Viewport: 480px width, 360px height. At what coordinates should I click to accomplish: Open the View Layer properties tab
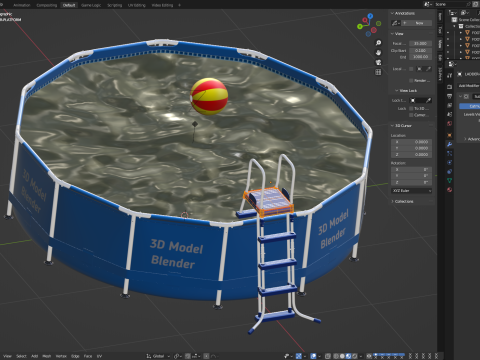coord(449,105)
